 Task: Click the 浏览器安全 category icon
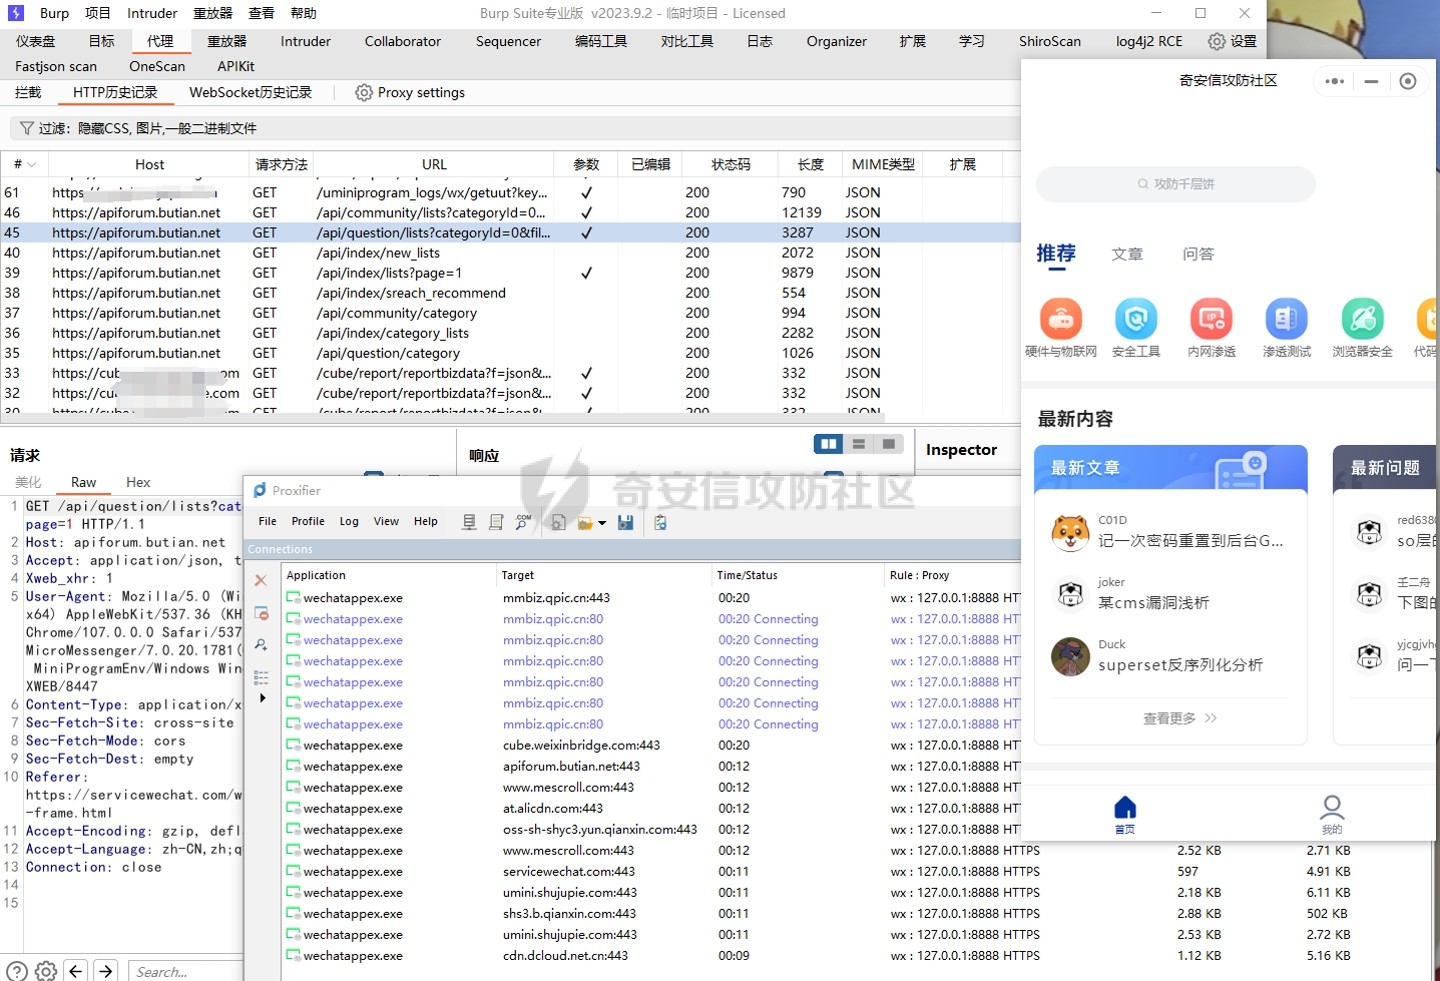pyautogui.click(x=1362, y=319)
